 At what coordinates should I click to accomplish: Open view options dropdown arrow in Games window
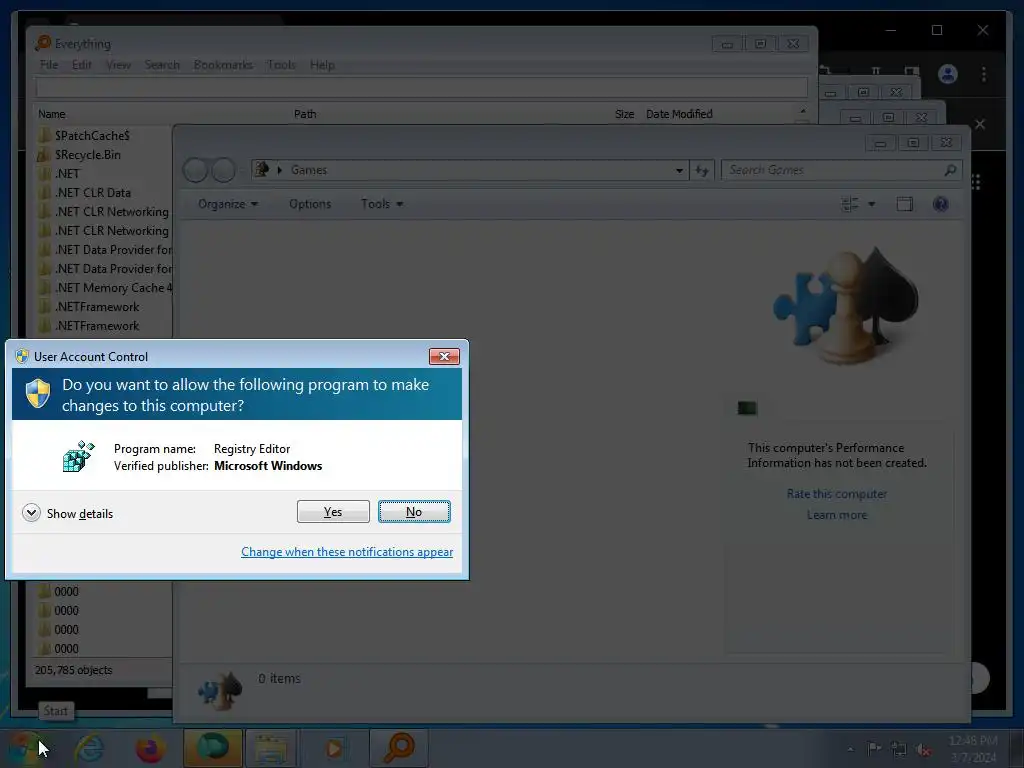click(871, 204)
